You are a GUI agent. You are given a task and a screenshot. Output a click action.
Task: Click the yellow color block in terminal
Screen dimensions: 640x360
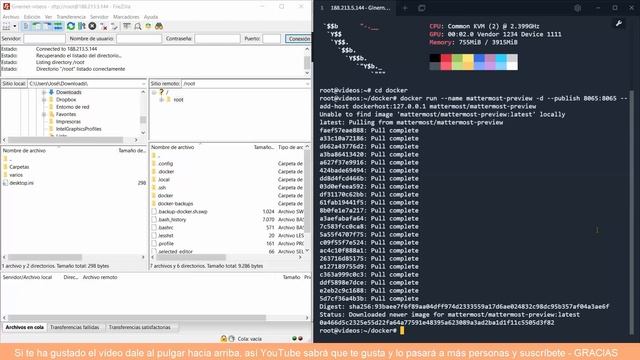click(x=468, y=58)
